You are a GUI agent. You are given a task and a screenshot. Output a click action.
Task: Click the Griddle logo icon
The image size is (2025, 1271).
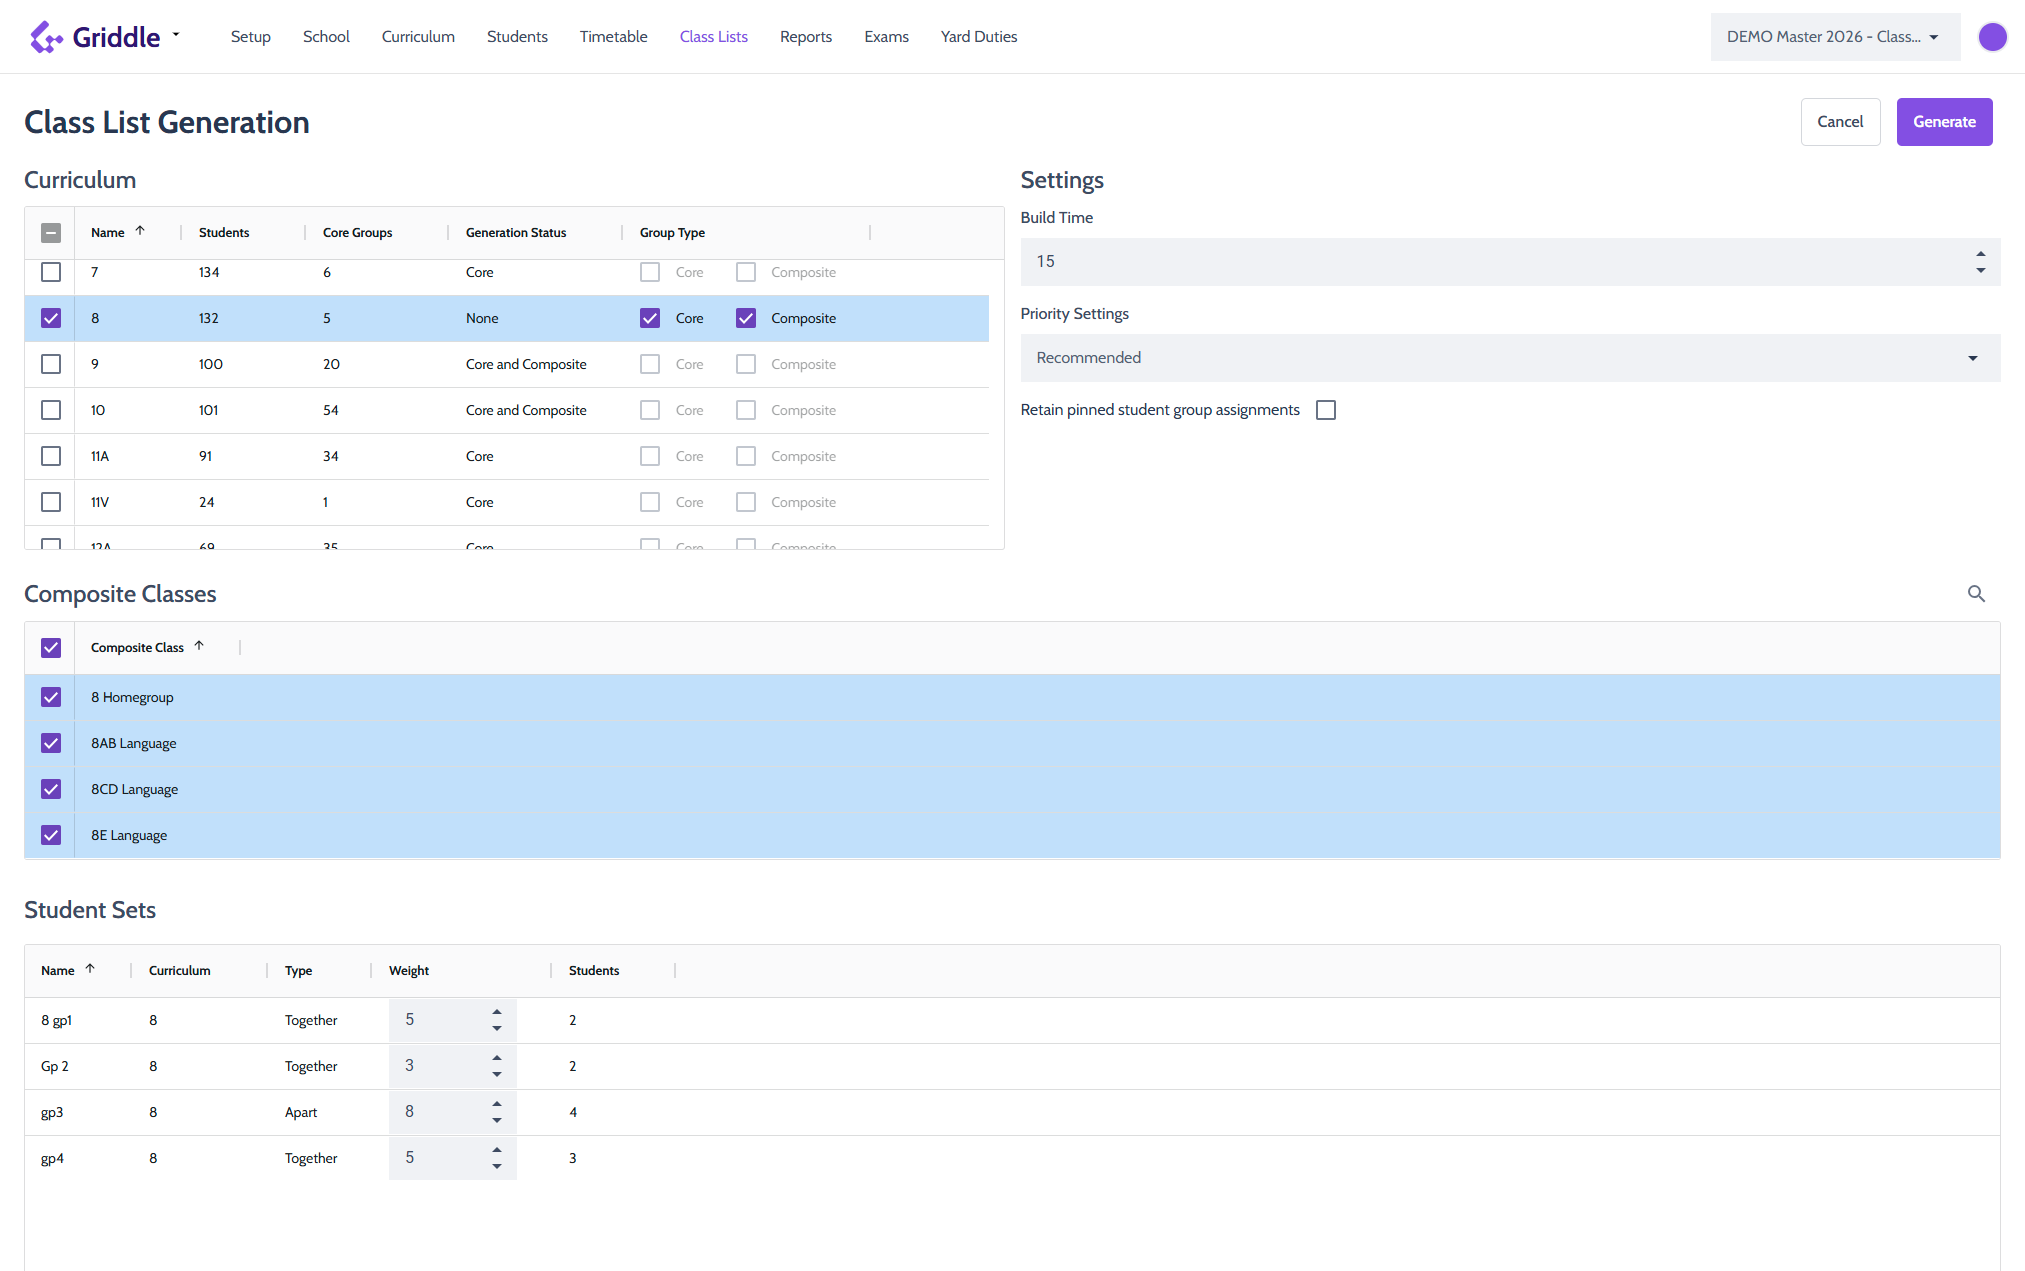coord(46,37)
